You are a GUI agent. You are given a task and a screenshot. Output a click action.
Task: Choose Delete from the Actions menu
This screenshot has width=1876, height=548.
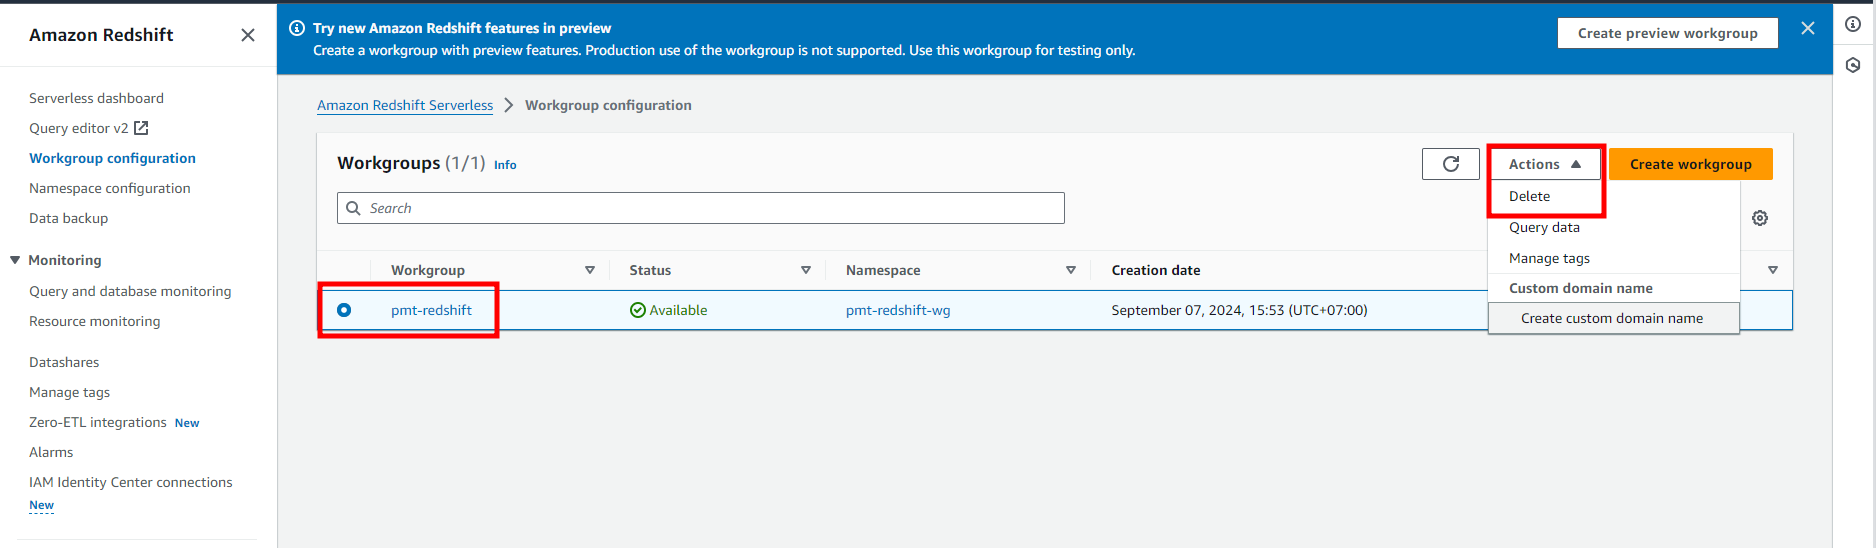(1529, 196)
